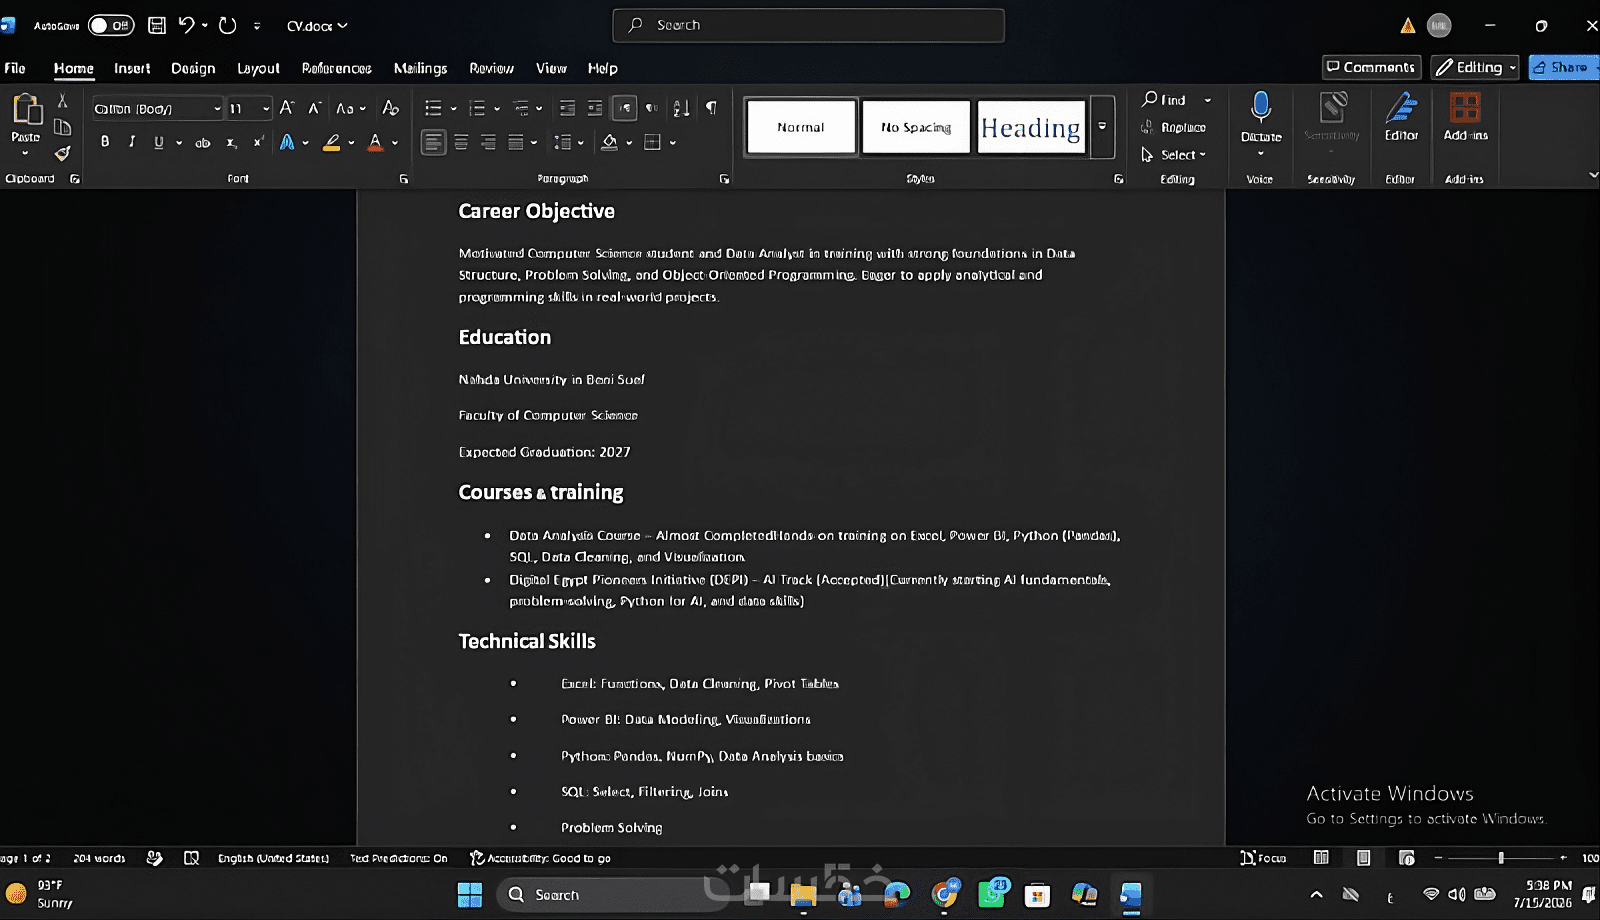Toggle the AutoSave switch

[x=110, y=25]
